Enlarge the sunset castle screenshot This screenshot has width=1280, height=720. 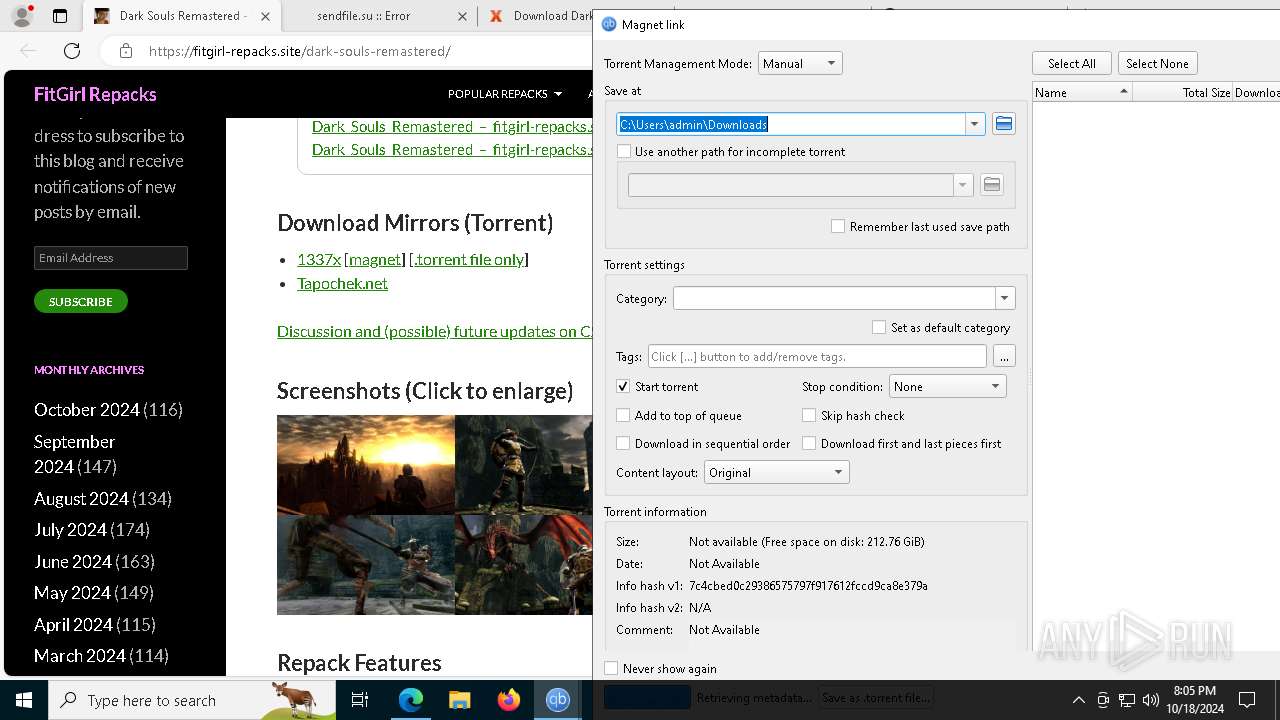click(x=366, y=465)
